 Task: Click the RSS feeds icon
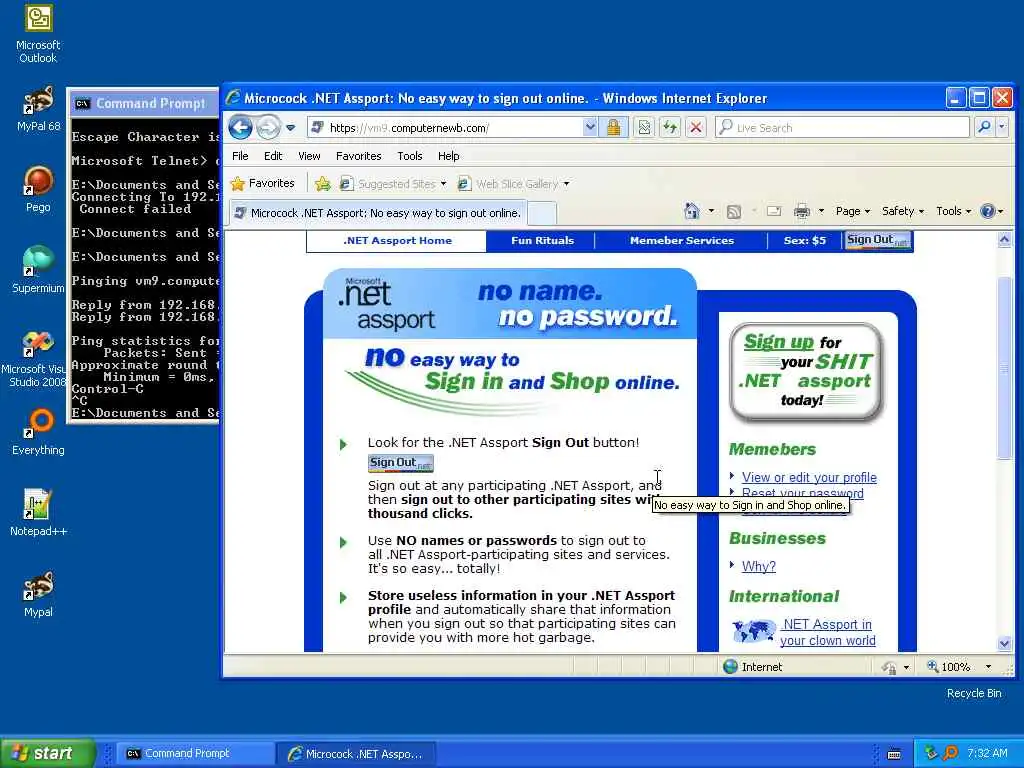coord(734,211)
